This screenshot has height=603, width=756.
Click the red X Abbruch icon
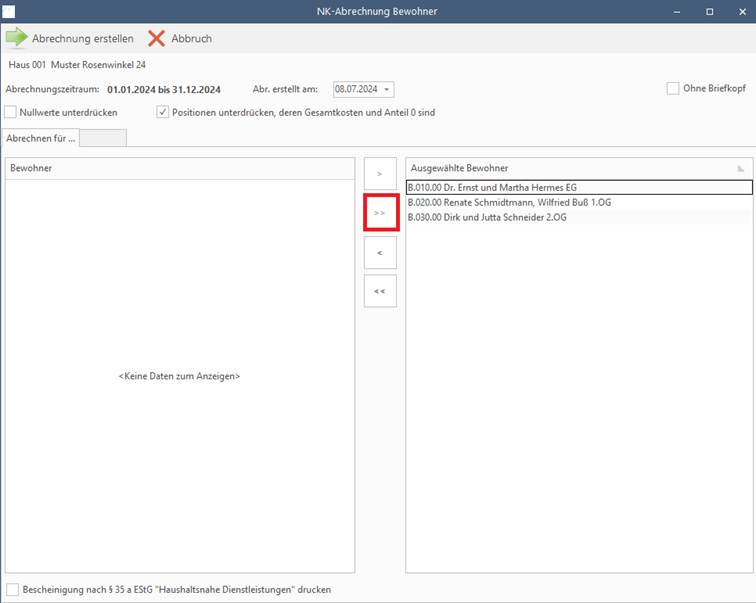156,38
